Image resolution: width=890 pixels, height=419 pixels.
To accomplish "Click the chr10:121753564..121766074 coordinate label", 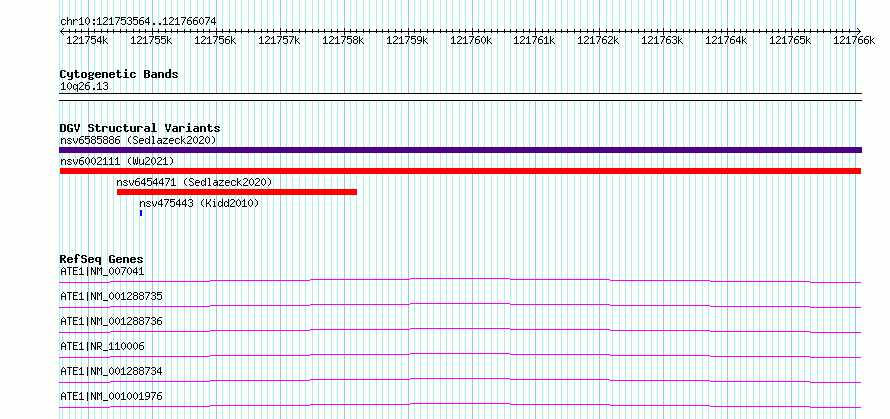I will pyautogui.click(x=138, y=22).
